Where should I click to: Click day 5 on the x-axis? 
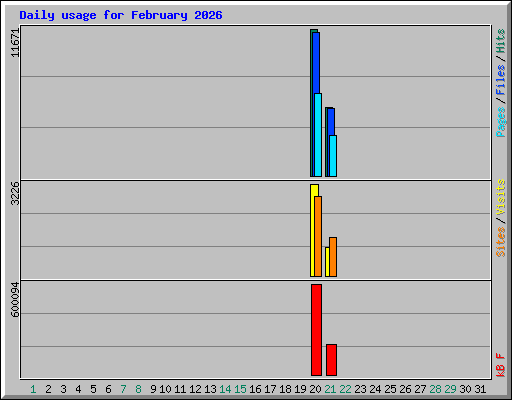pyautogui.click(x=93, y=389)
